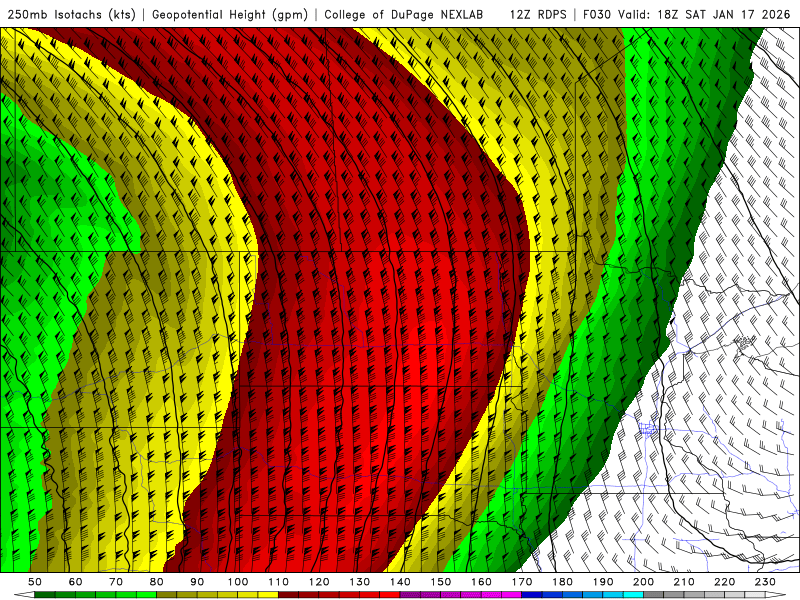
Task: Click the '190' color scale label
Action: pos(603,582)
